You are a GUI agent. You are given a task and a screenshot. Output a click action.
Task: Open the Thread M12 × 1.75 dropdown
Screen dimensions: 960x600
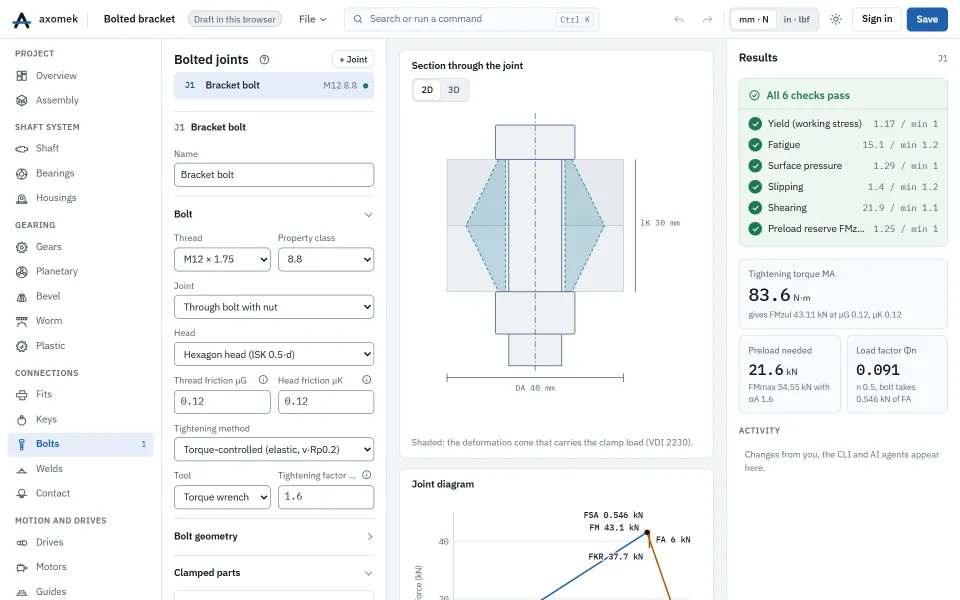coord(222,259)
